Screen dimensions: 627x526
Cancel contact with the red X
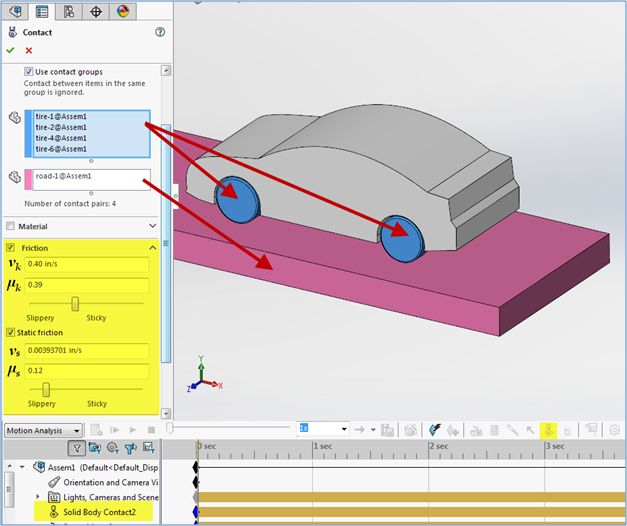(x=28, y=50)
